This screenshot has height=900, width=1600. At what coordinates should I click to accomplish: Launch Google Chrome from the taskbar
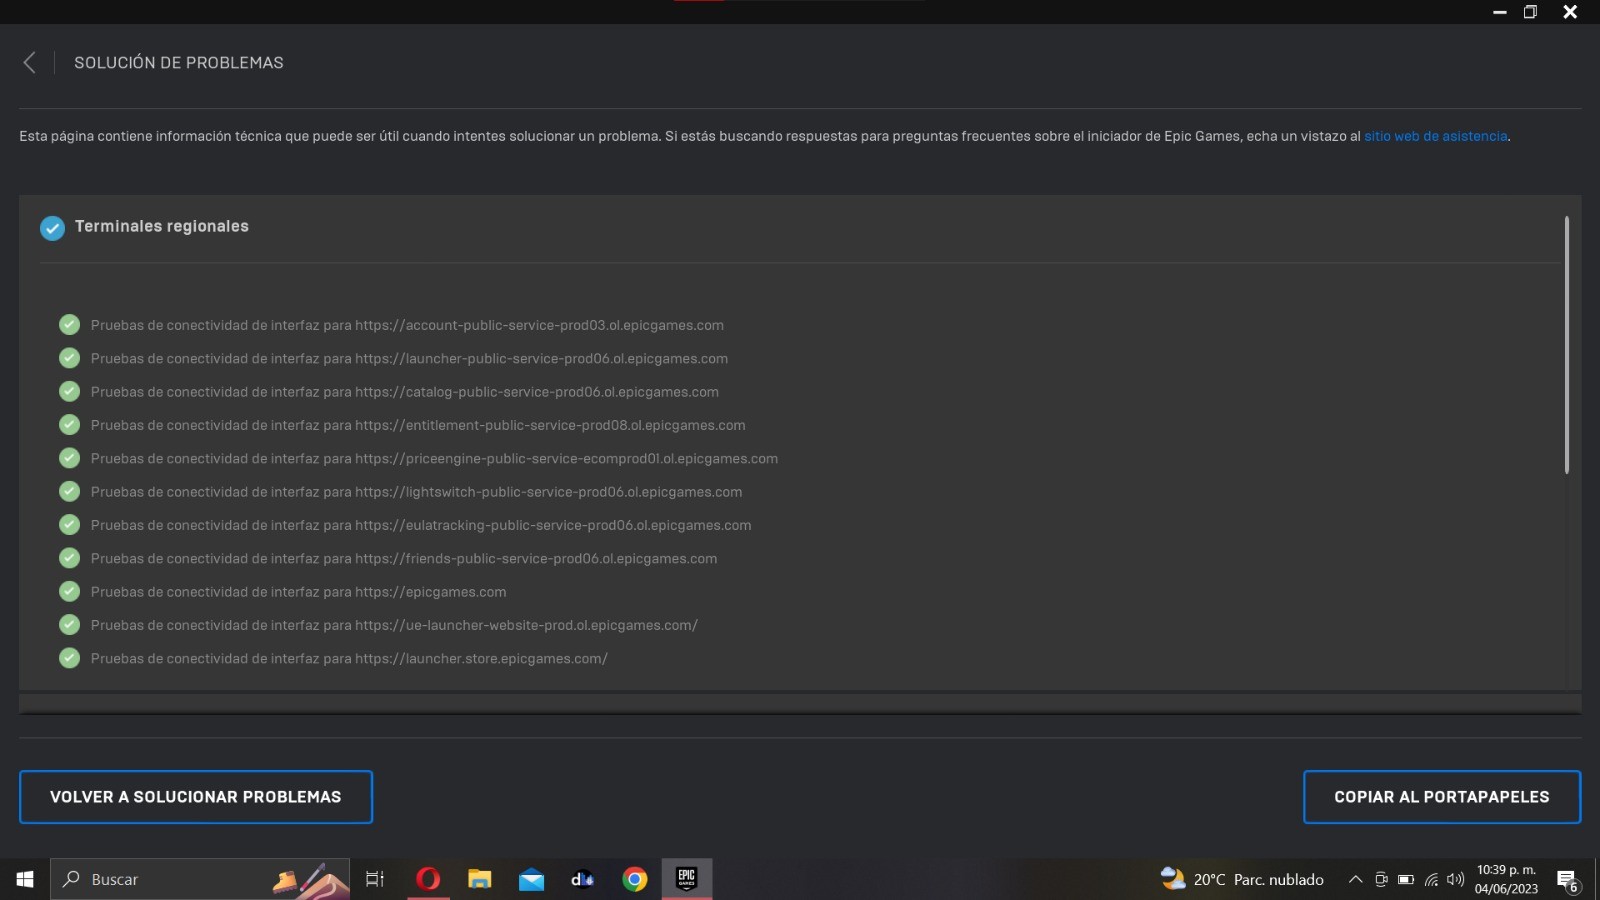(x=635, y=879)
